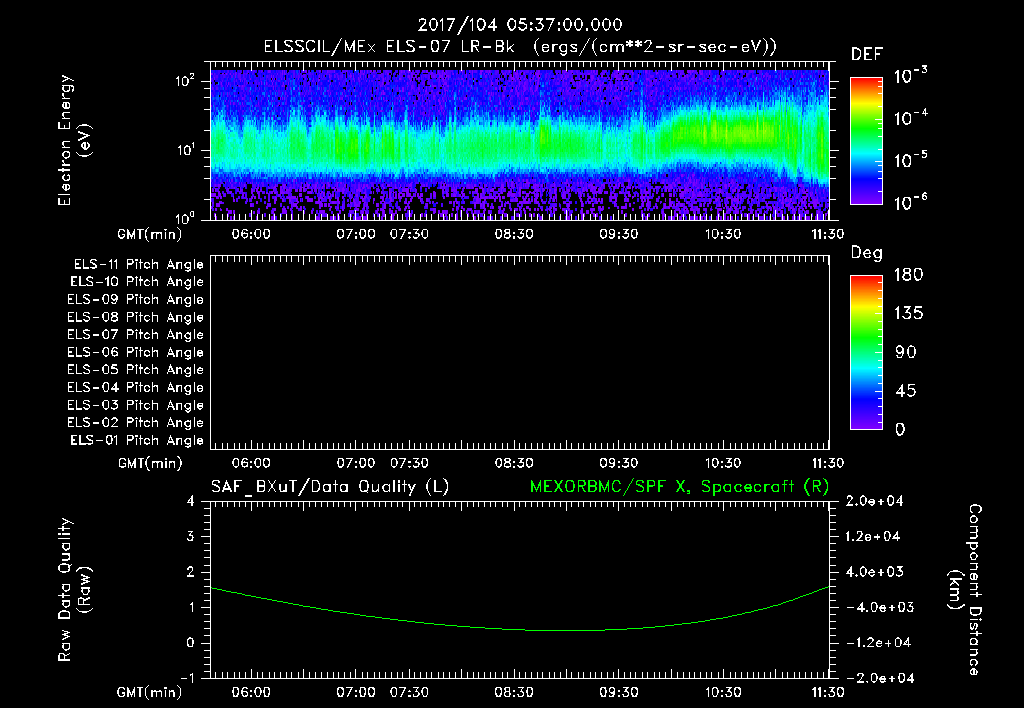Select the 'ELS-10 Pitch Angle' row label
The height and width of the screenshot is (708, 1024).
tap(137, 282)
